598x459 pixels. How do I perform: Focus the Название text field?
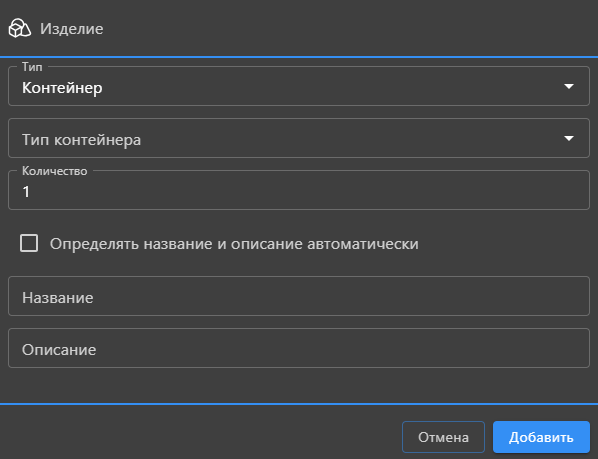tap(299, 296)
